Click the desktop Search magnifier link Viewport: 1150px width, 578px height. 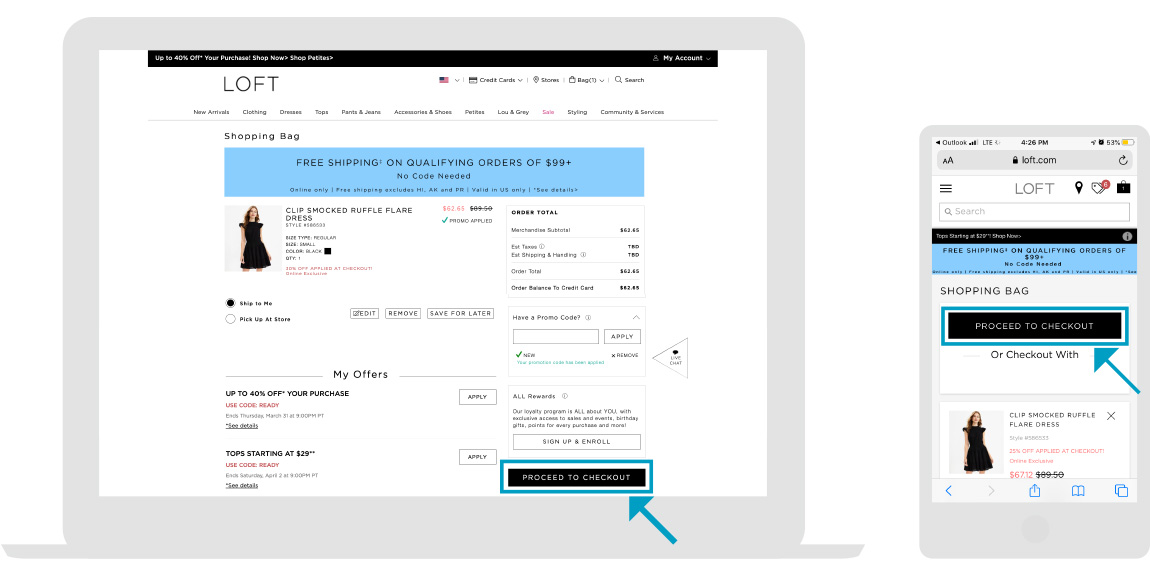pyautogui.click(x=629, y=80)
